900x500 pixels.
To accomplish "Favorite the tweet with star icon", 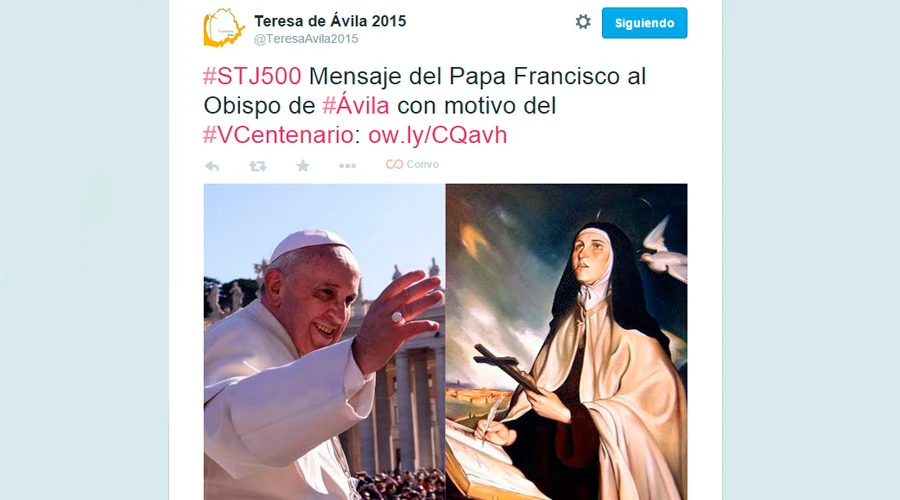I will 302,166.
